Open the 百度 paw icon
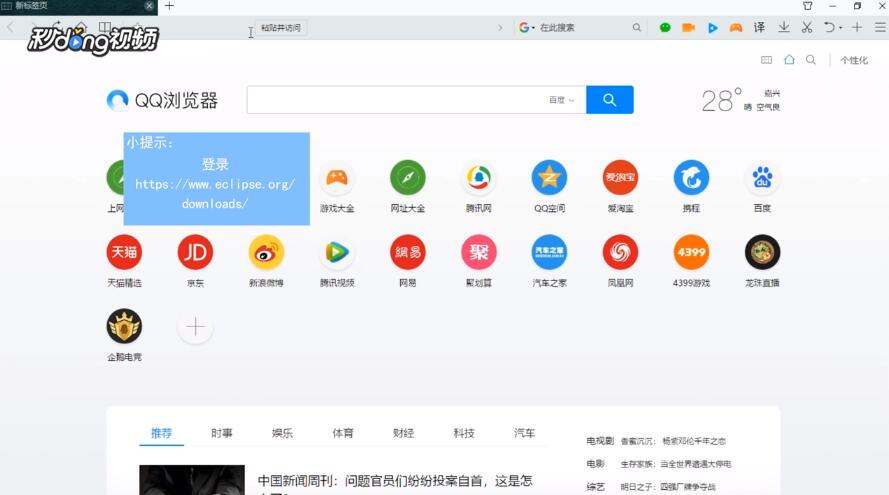The width and height of the screenshot is (889, 495). [762, 178]
